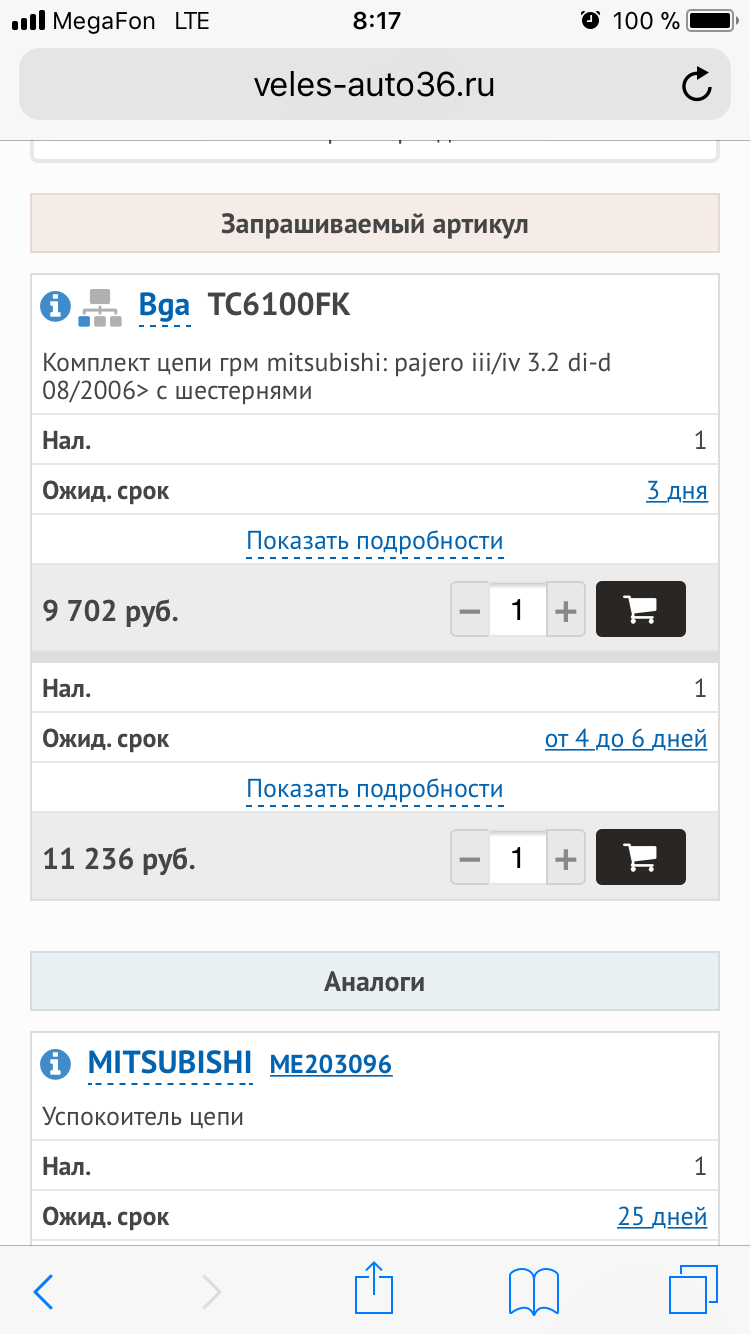Expand Показать подробности for the 9 702 руб. offer
The image size is (750, 1334).
pos(375,541)
